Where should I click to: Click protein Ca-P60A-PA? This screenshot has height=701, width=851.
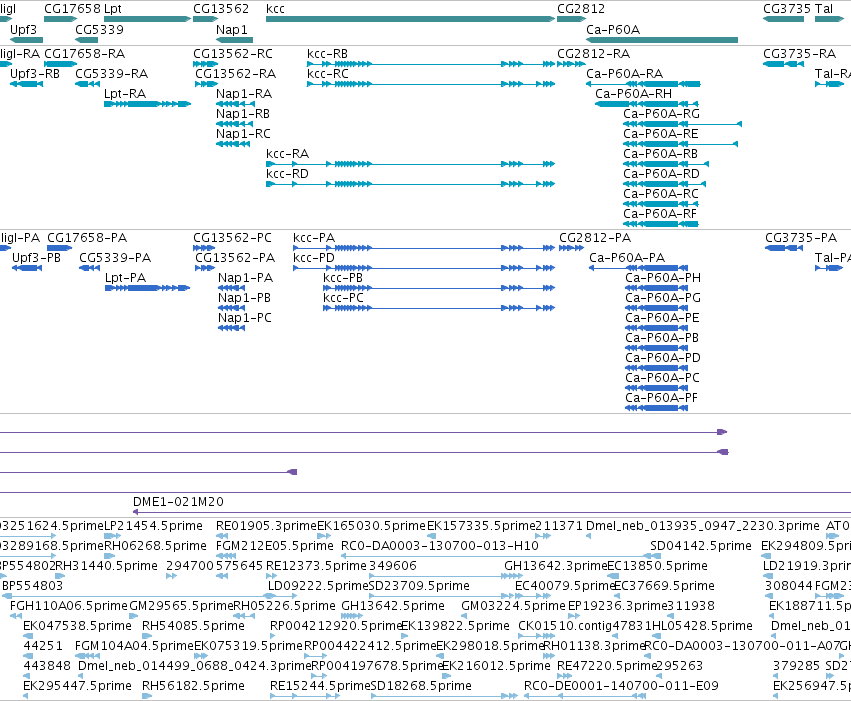point(627,258)
